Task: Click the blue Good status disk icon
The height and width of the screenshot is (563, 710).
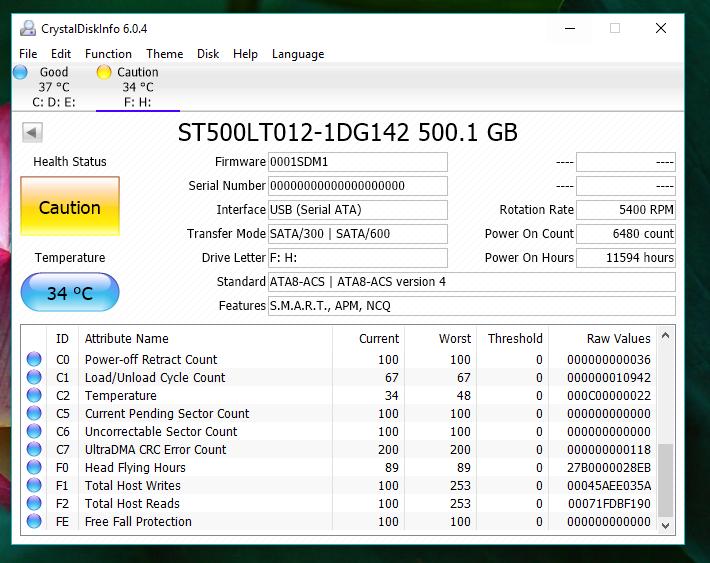Action: tap(20, 72)
